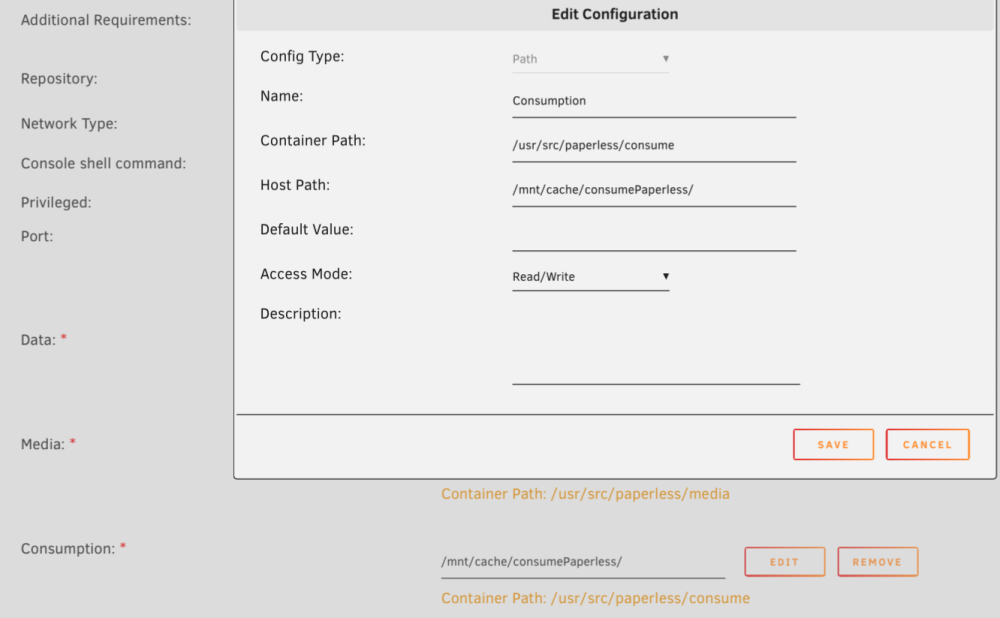
Task: Click the Name field containing Consumption
Action: click(x=654, y=101)
